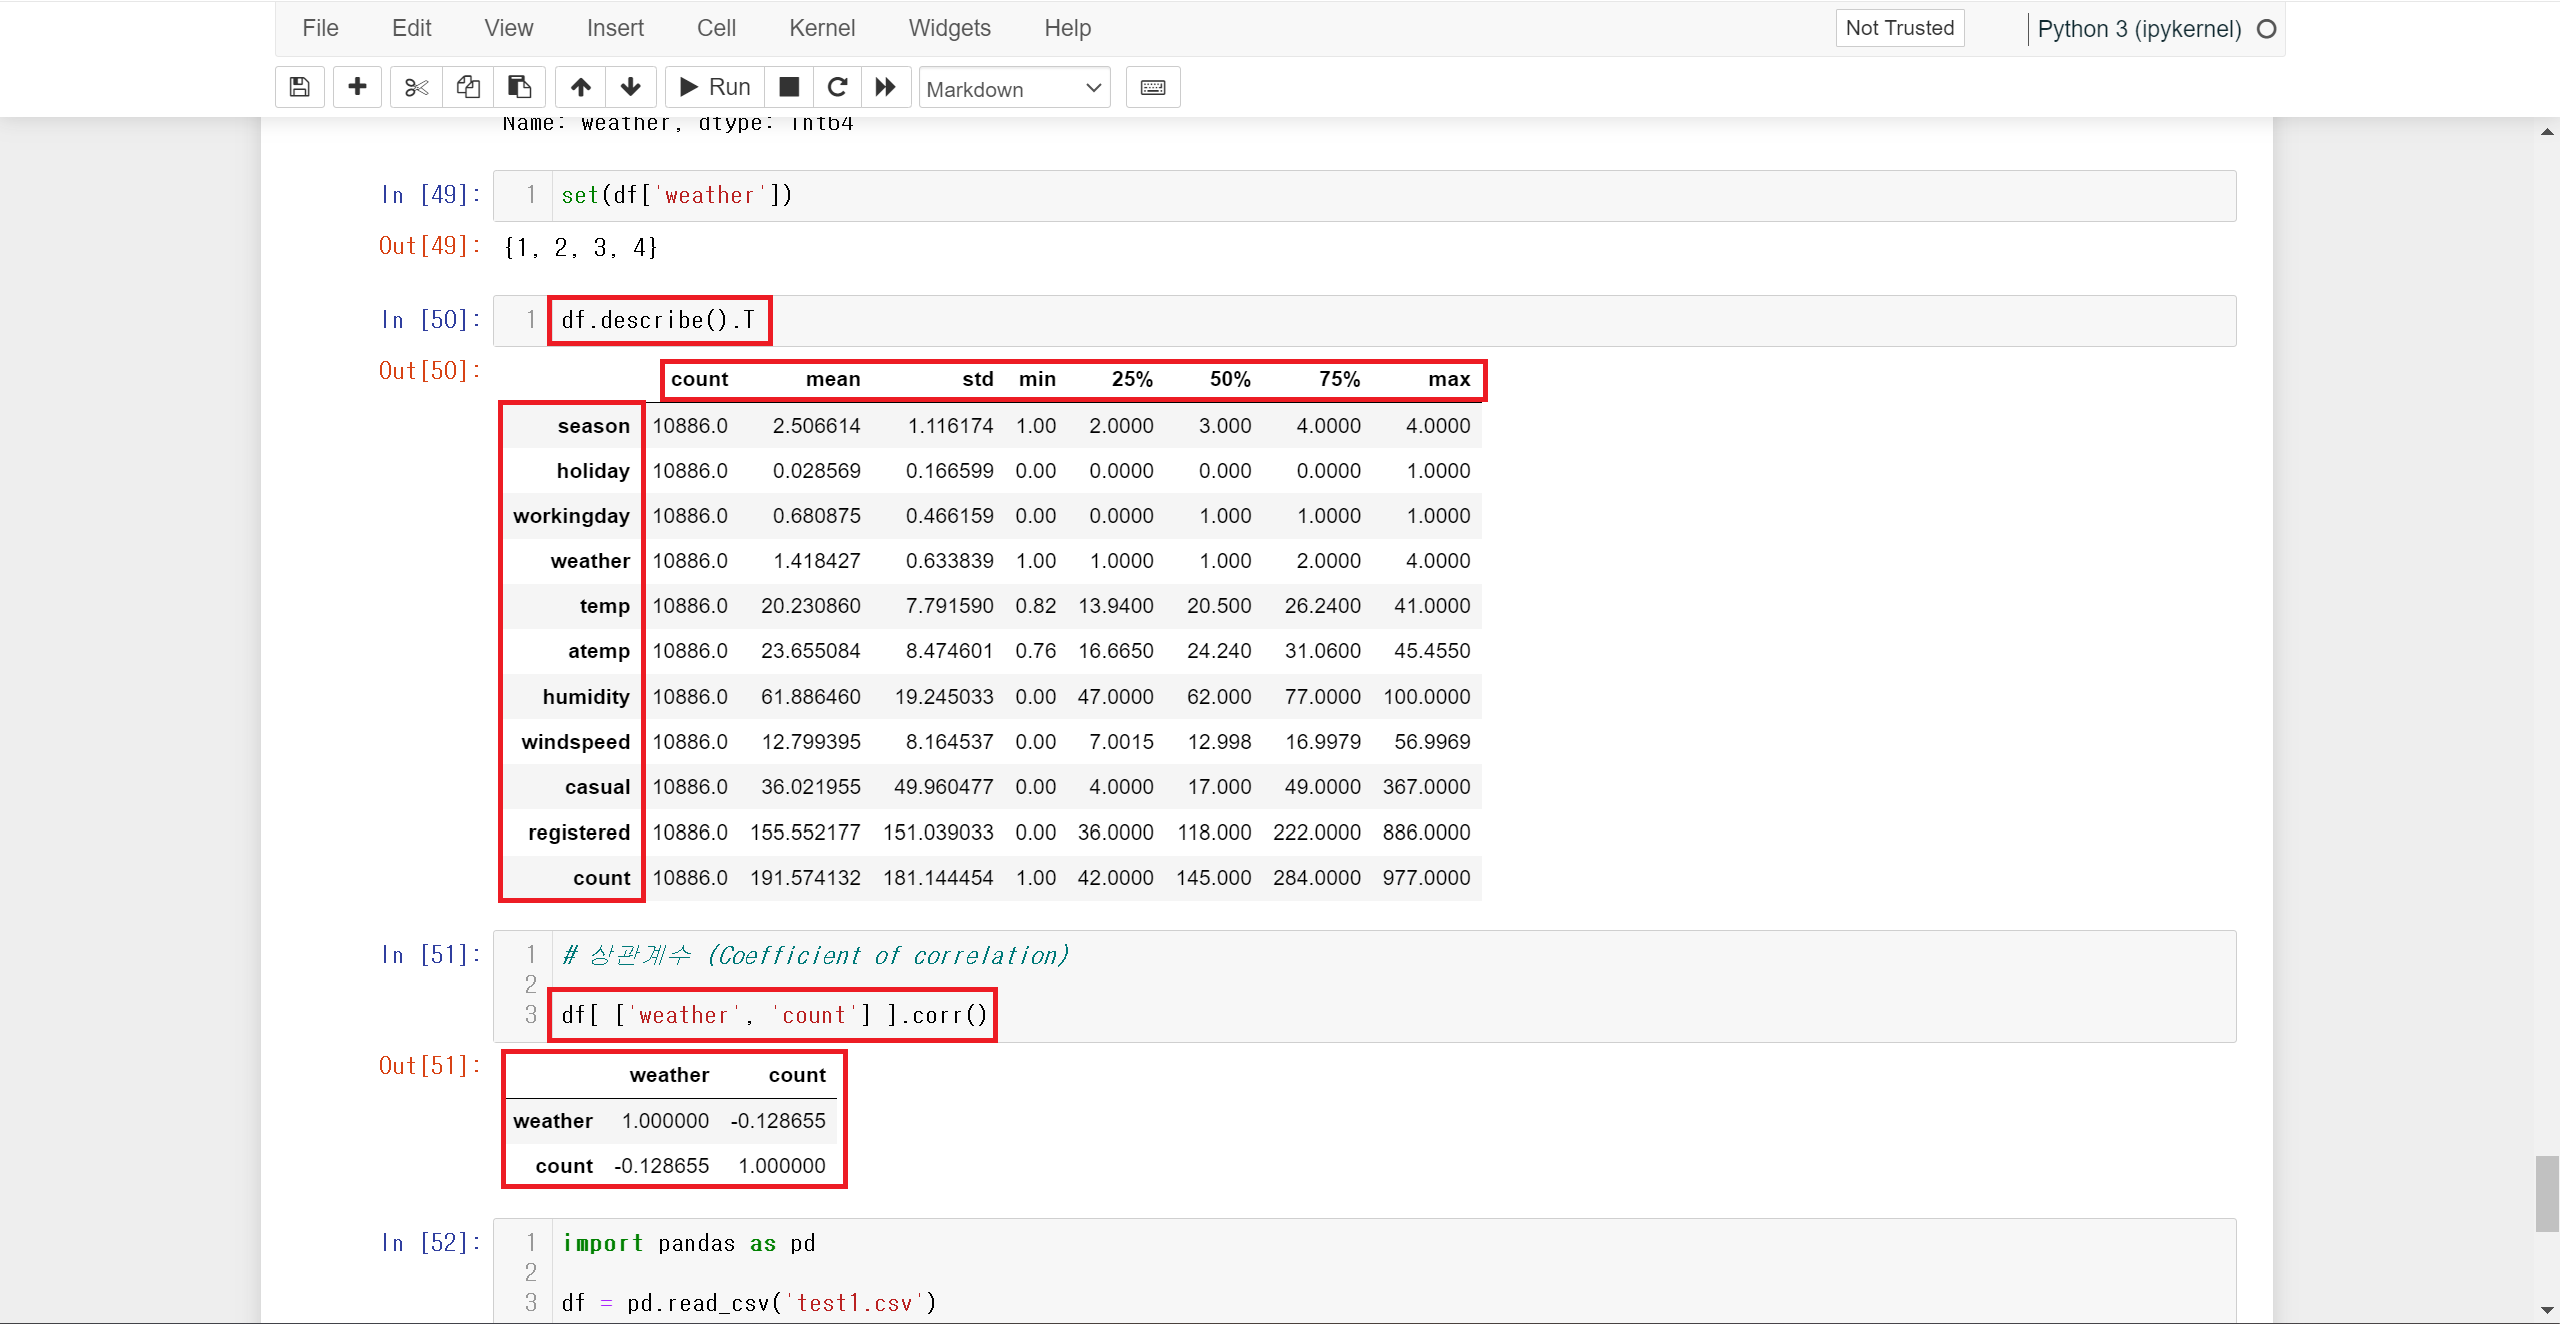Restart the kernel icon
This screenshot has height=1324, width=2560.
tap(838, 87)
